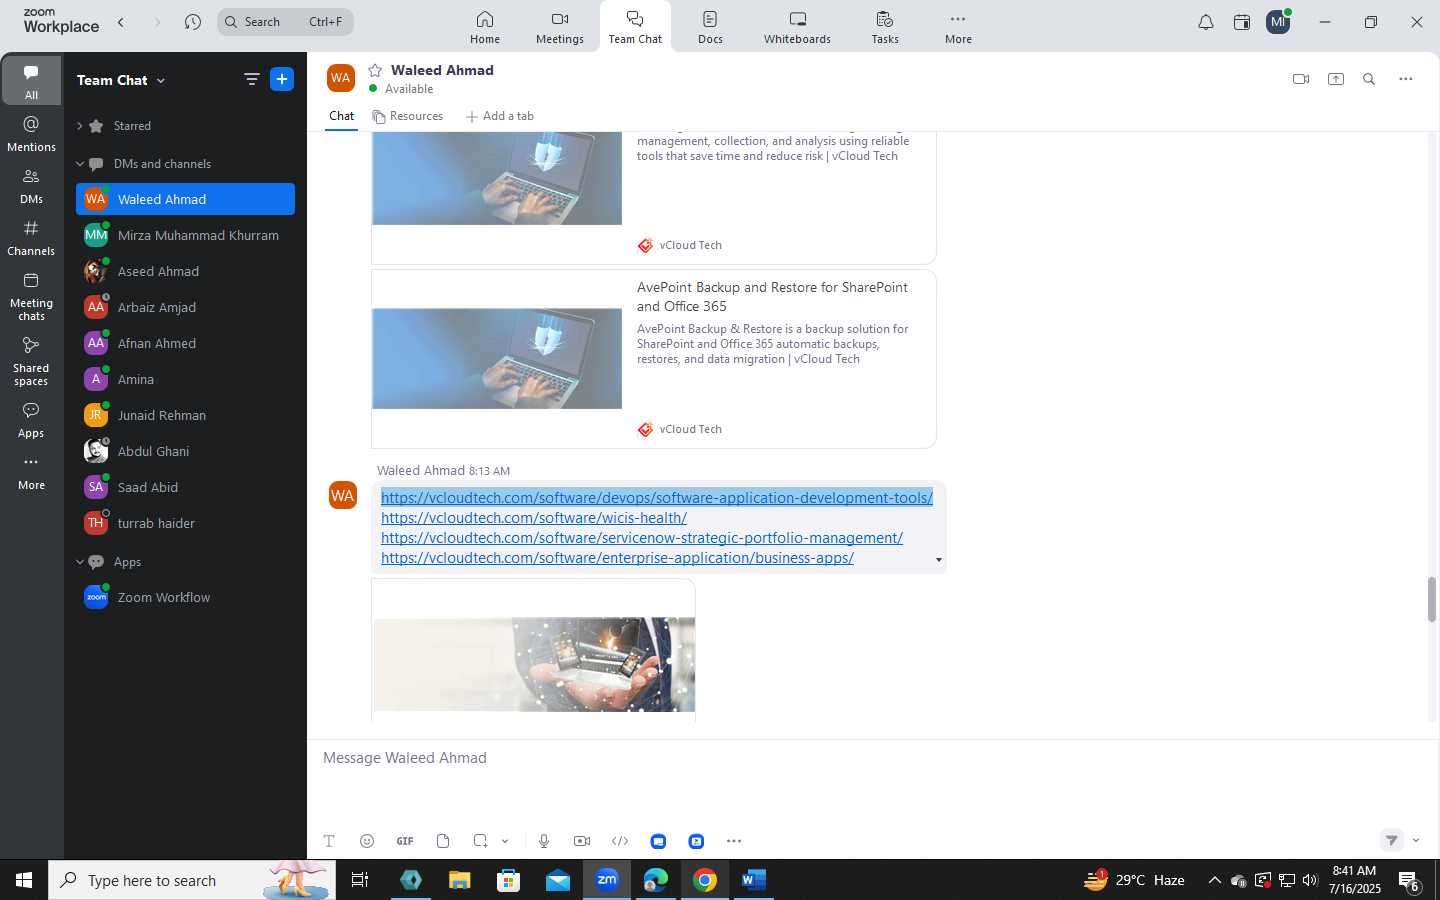Click the share screen icon in chat header

(x=1336, y=79)
